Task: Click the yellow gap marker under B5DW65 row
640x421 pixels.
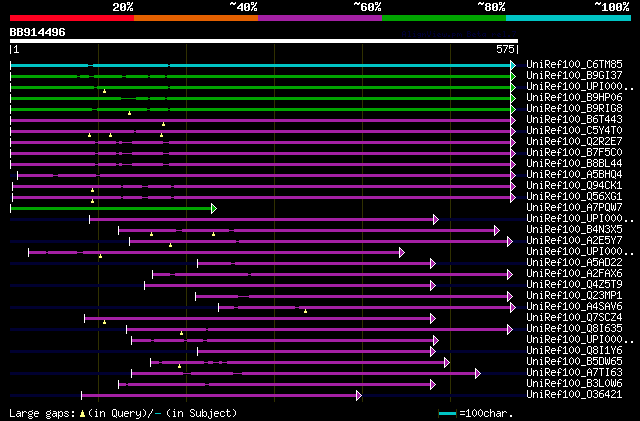Action: (180, 366)
